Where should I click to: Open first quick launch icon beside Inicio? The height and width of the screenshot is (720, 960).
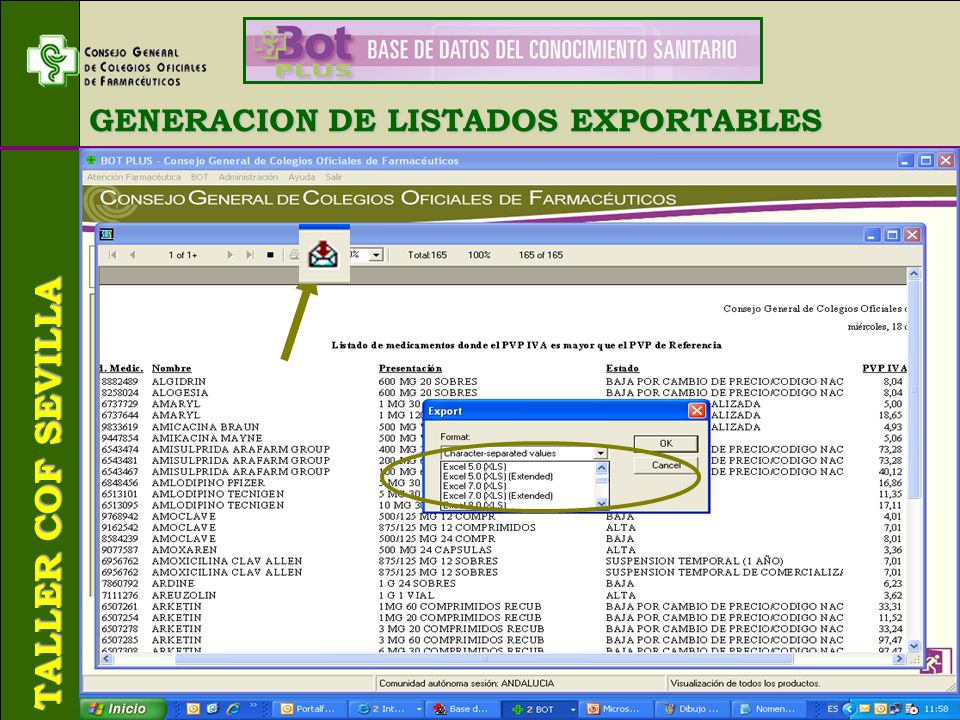193,708
